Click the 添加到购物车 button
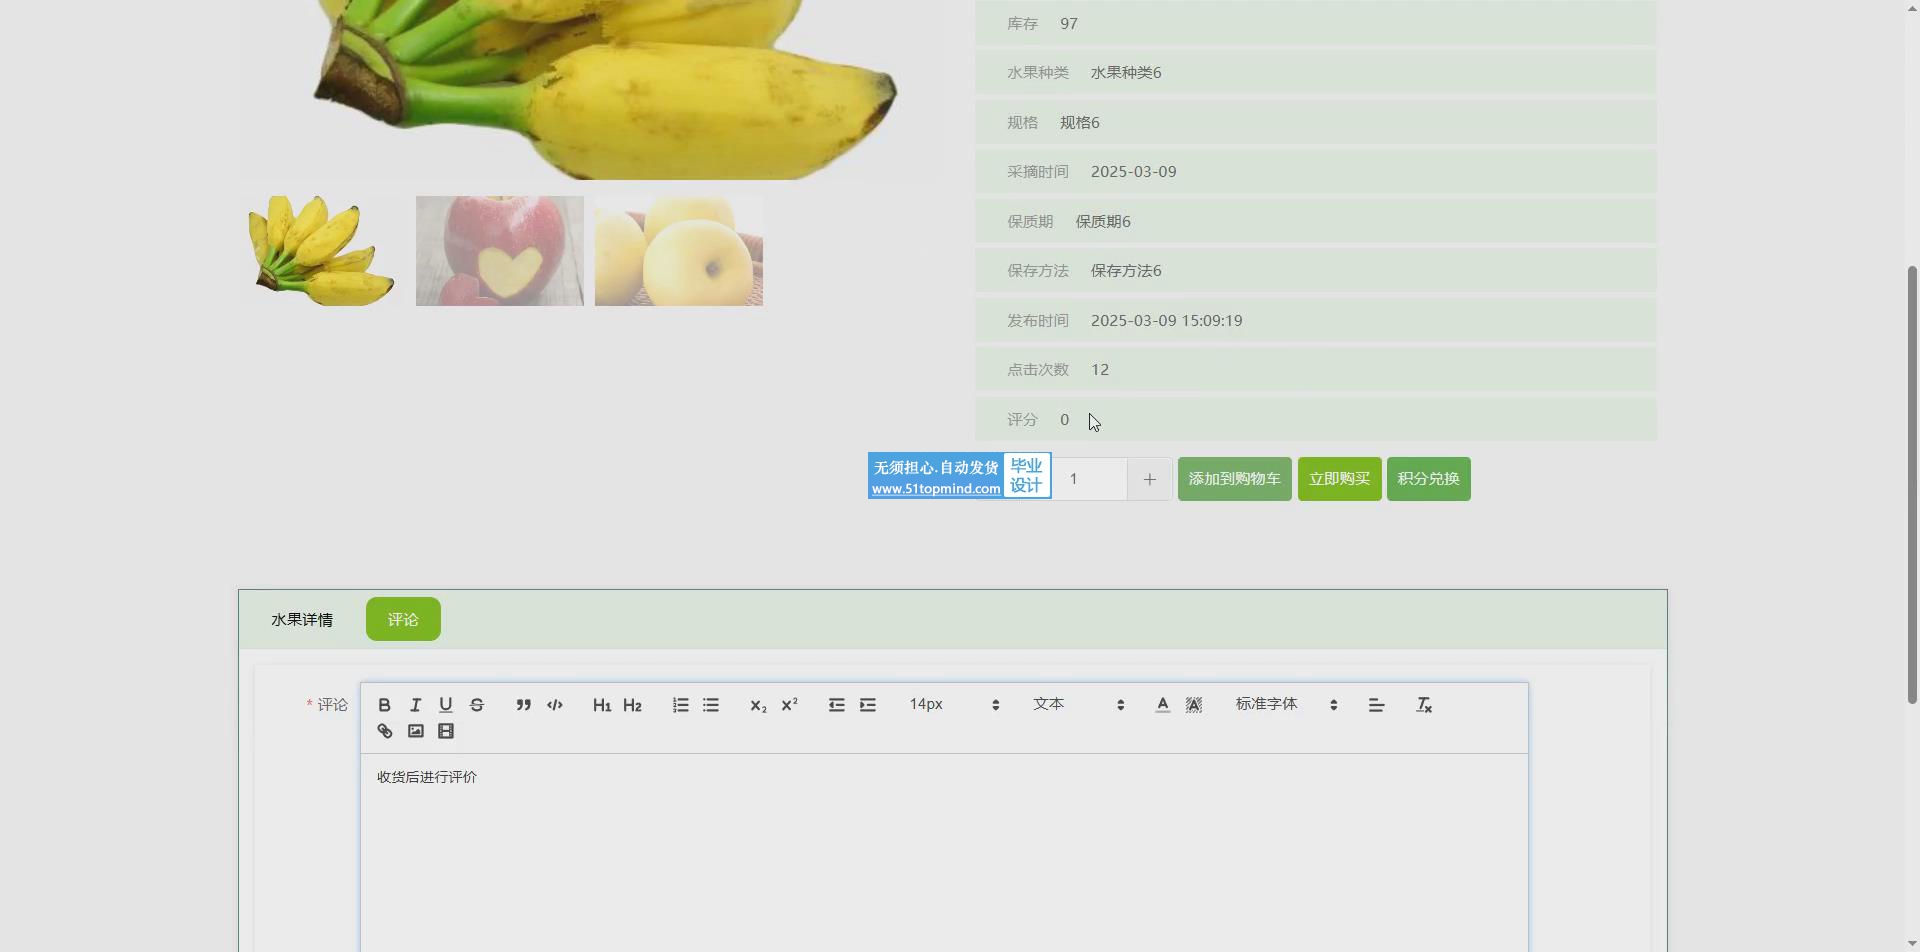The width and height of the screenshot is (1920, 952). point(1234,479)
